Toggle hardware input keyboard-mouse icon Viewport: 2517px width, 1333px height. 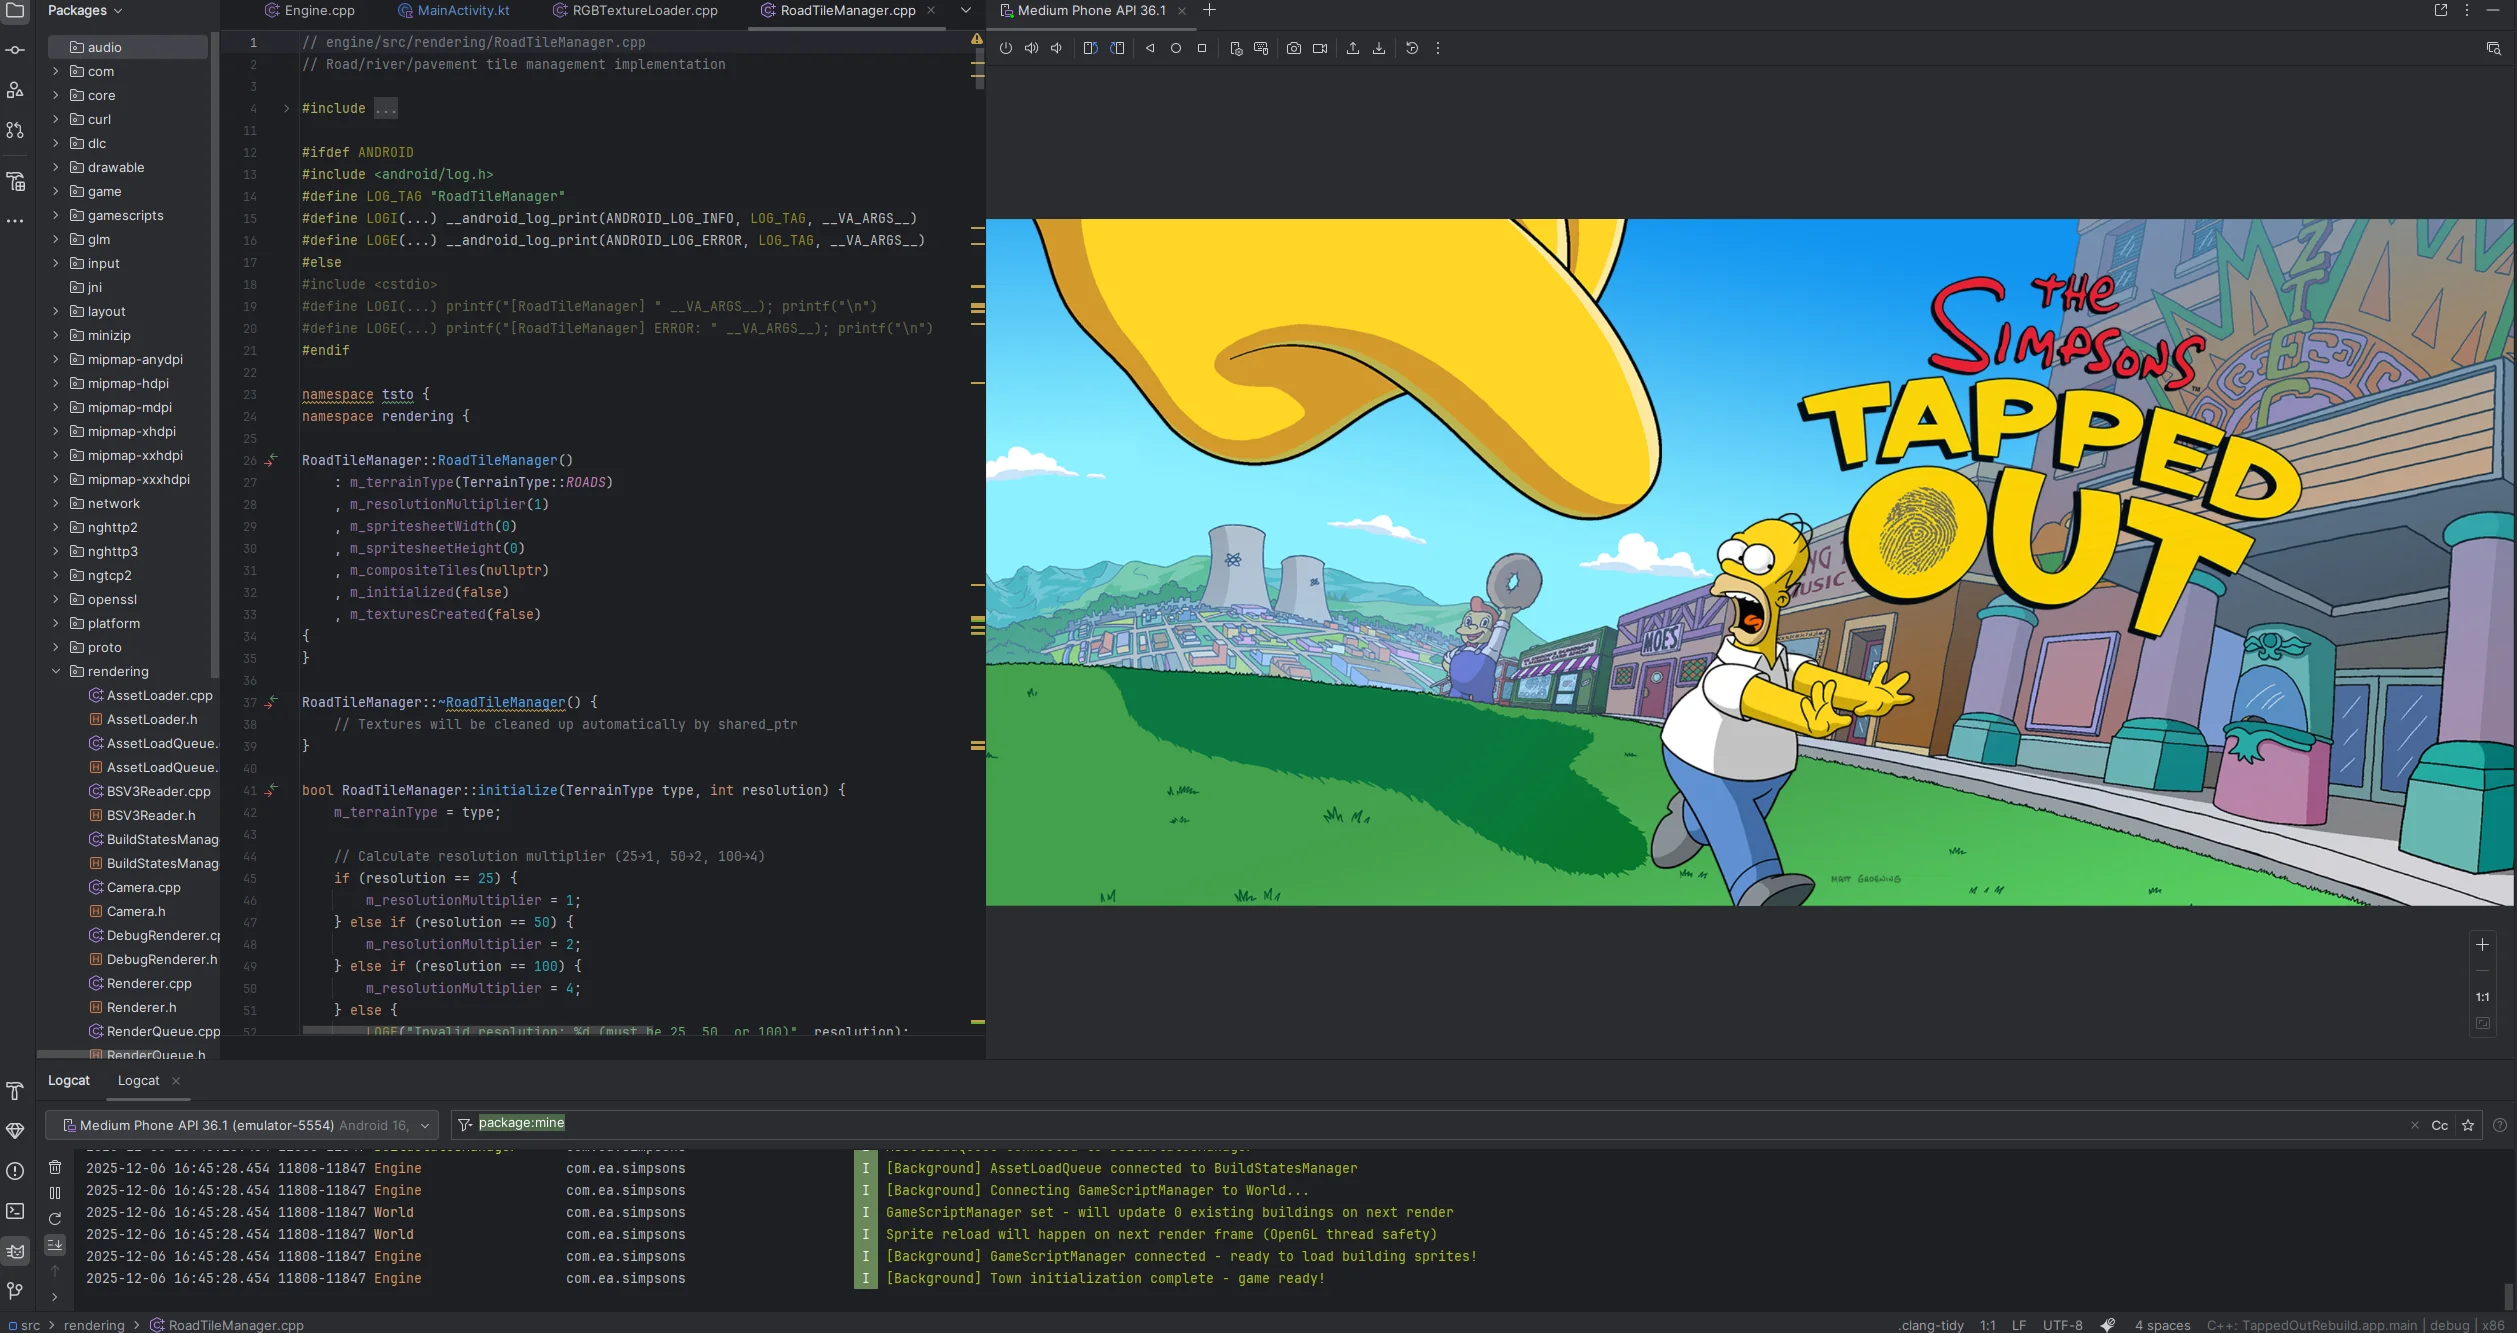coord(1261,48)
